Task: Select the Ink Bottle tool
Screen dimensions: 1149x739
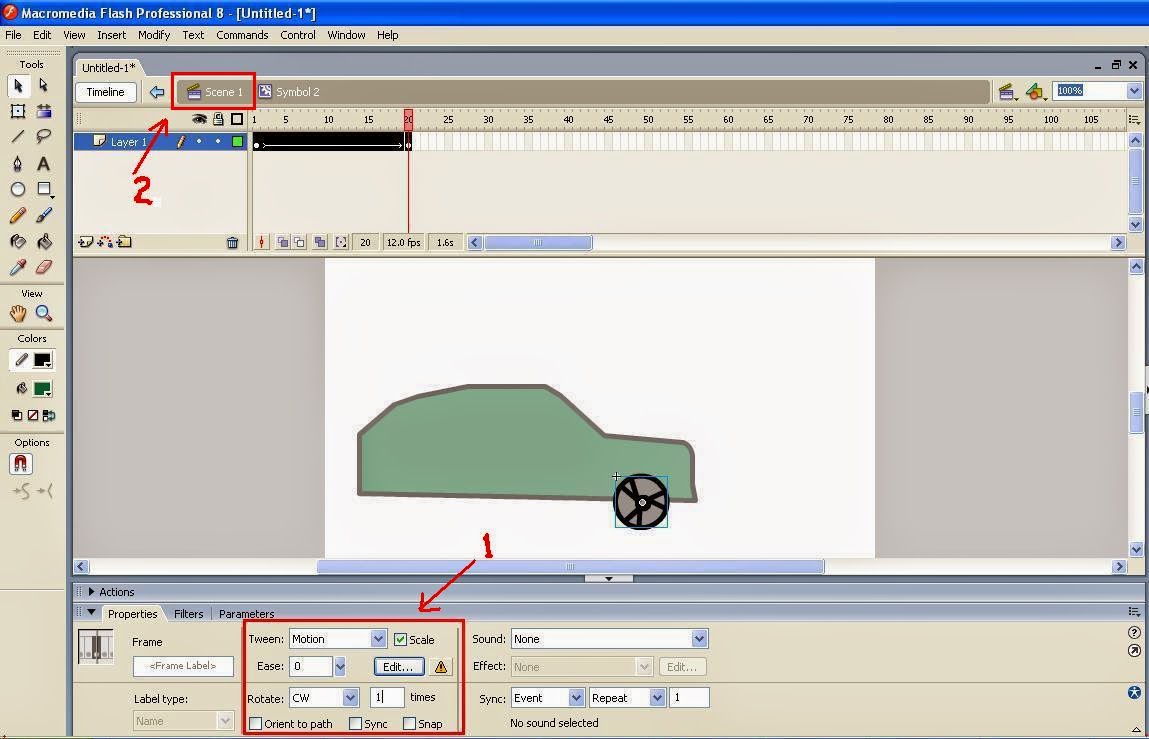Action: tap(18, 241)
